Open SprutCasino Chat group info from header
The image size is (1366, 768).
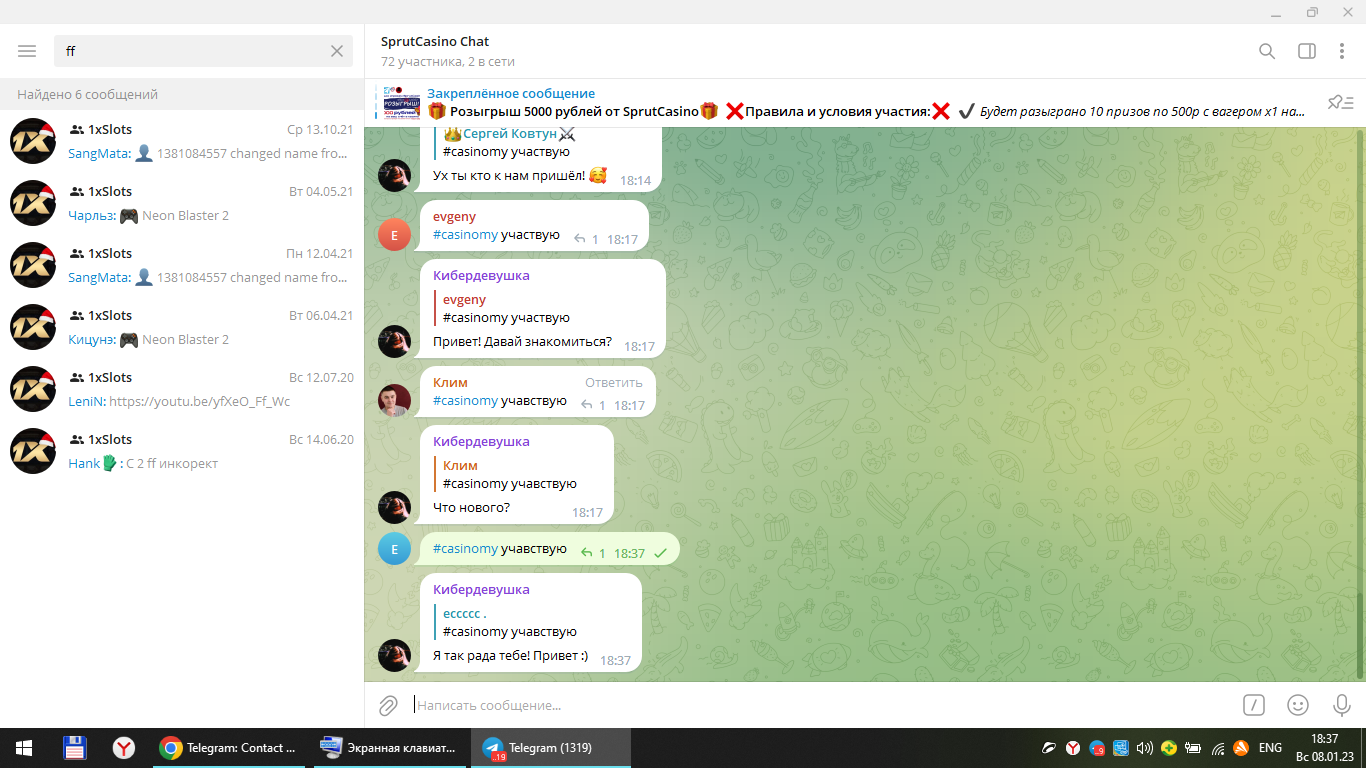(x=448, y=51)
